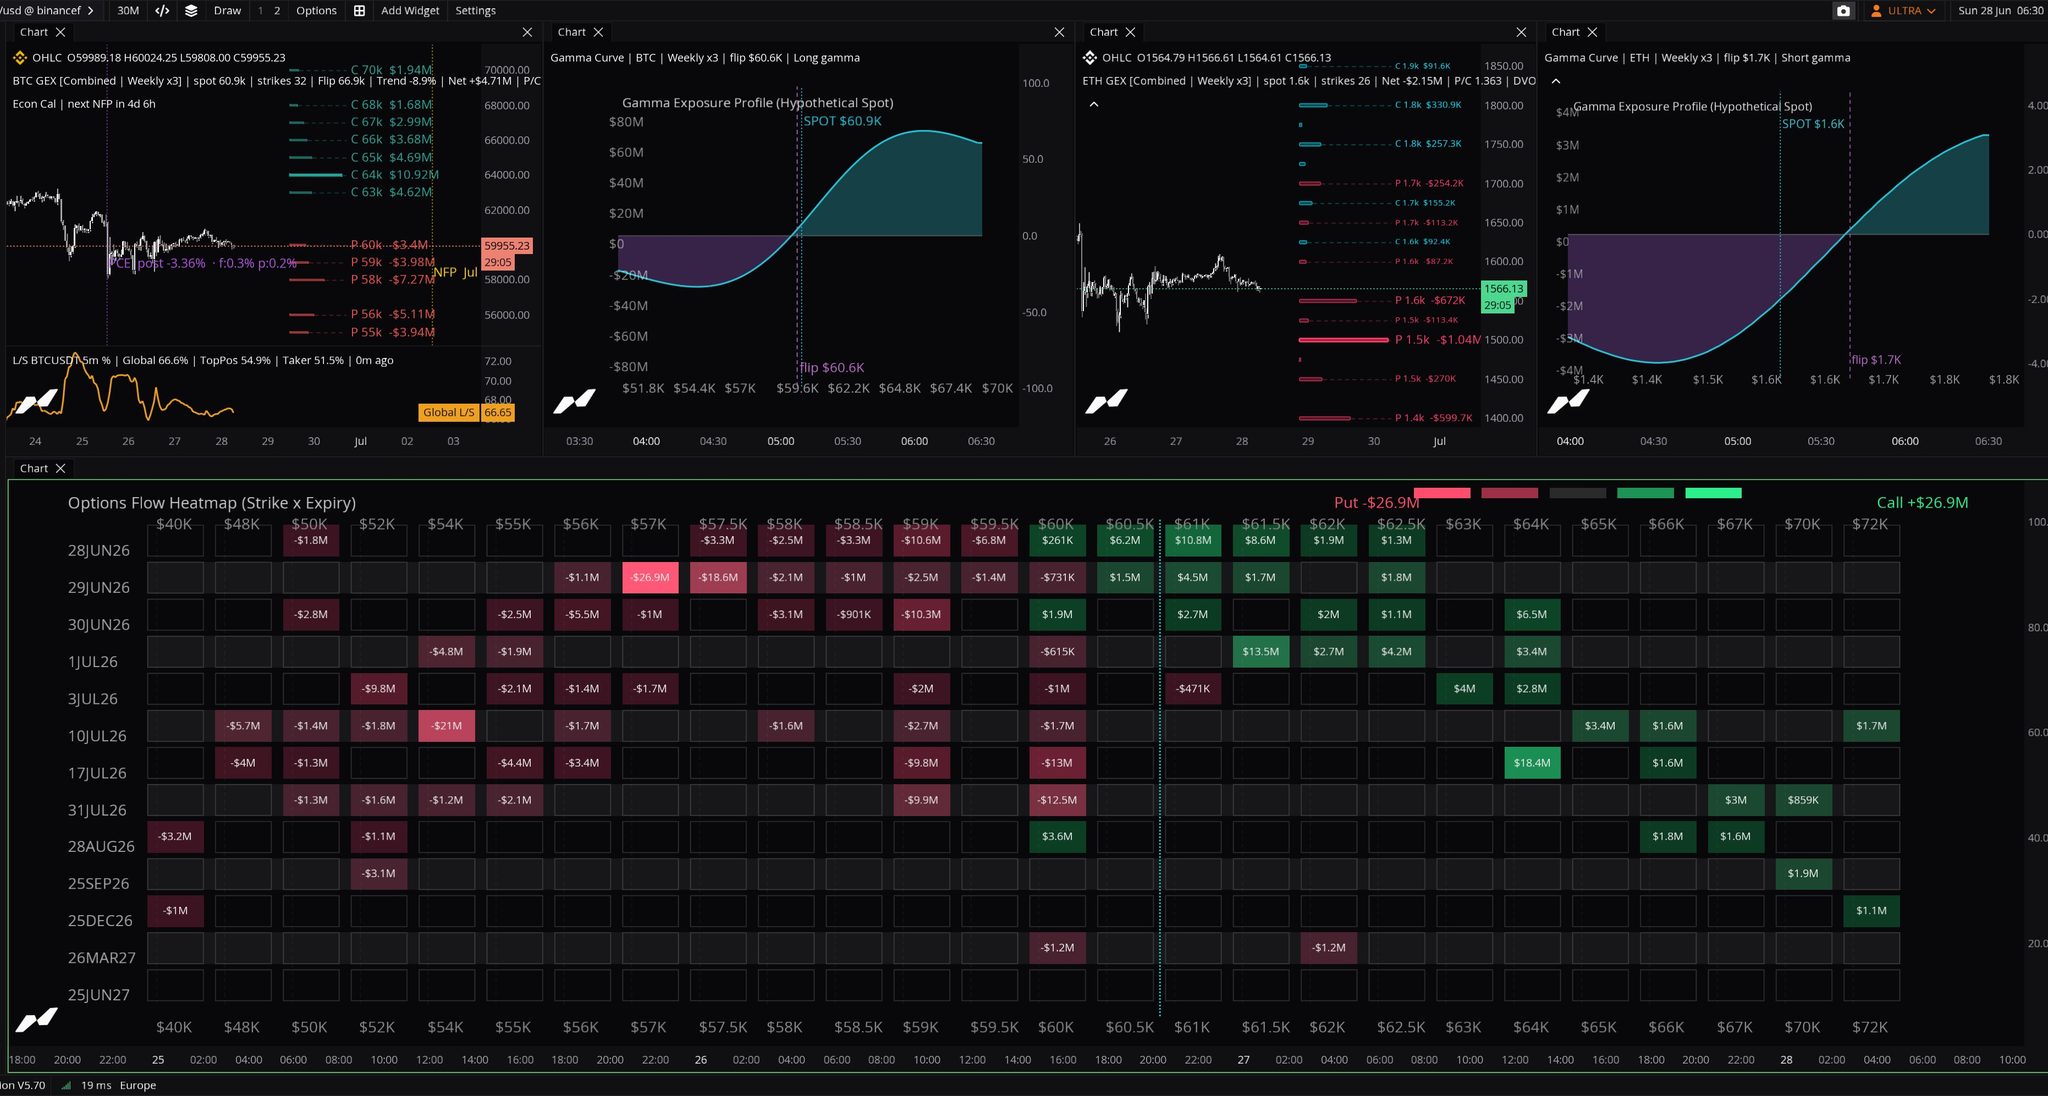2048x1096 pixels.
Task: Click the flip $60.6K marker on BTC gamma curve
Action: click(x=832, y=367)
